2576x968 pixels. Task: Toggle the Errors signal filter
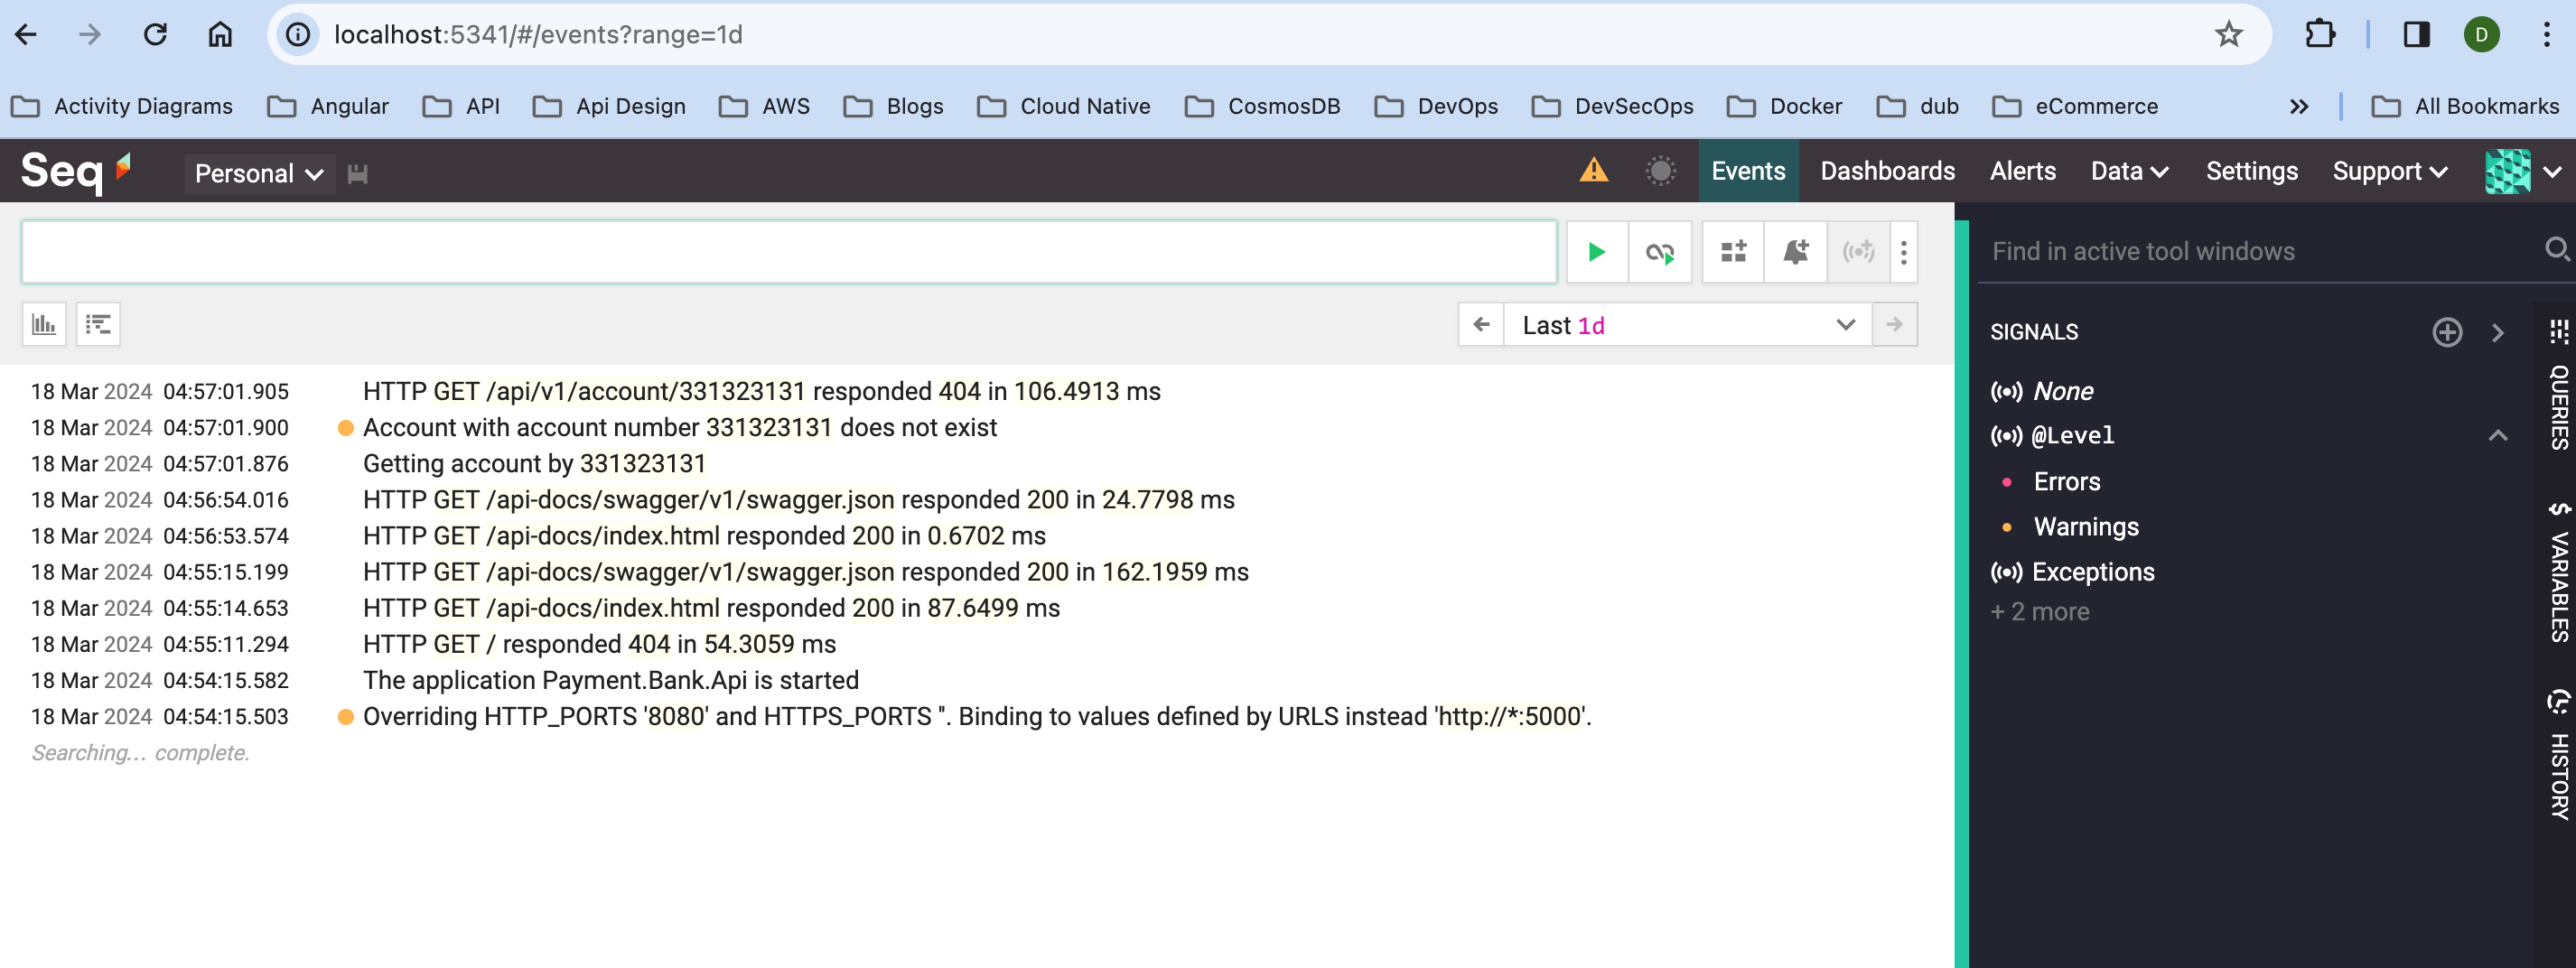coord(2066,482)
